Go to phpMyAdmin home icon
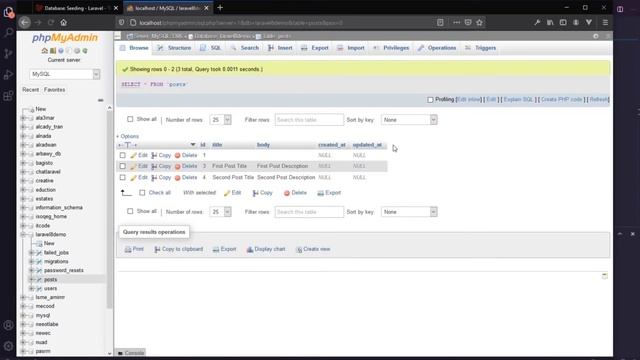 coord(44,51)
